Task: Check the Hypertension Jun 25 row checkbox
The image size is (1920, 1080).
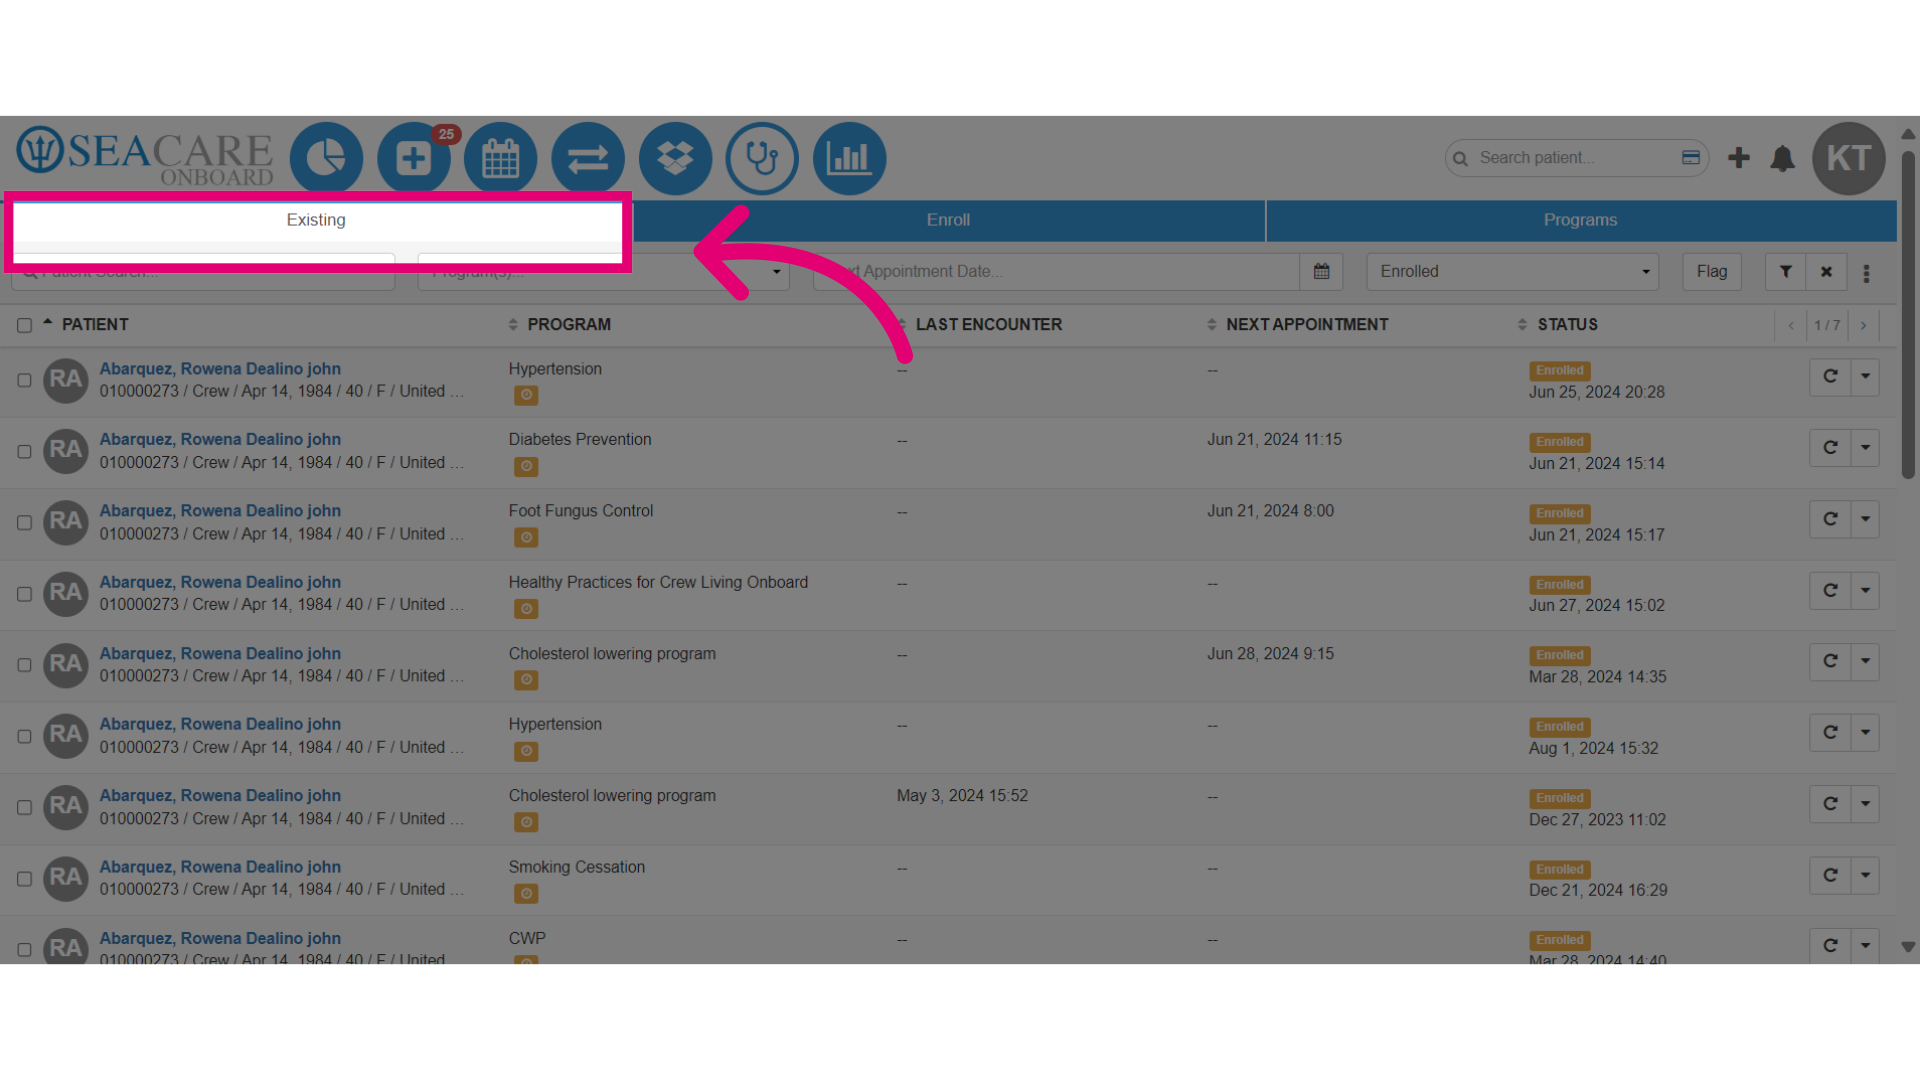Action: coord(24,380)
